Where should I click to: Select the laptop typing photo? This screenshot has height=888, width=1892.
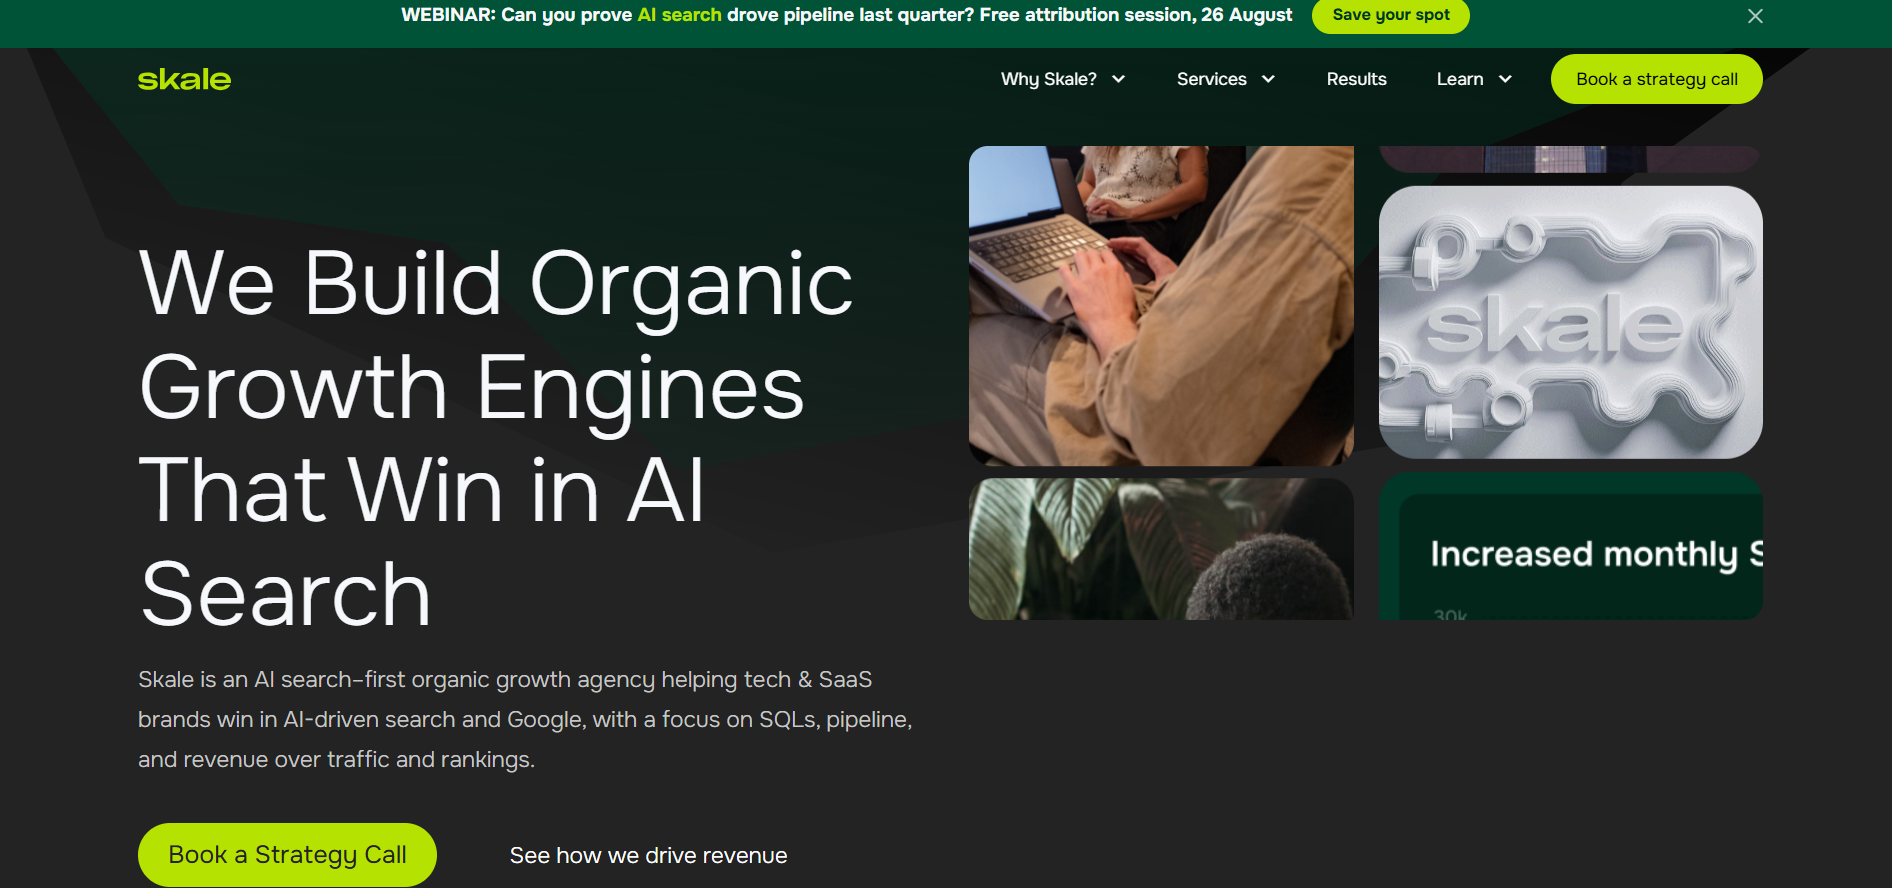(1161, 306)
